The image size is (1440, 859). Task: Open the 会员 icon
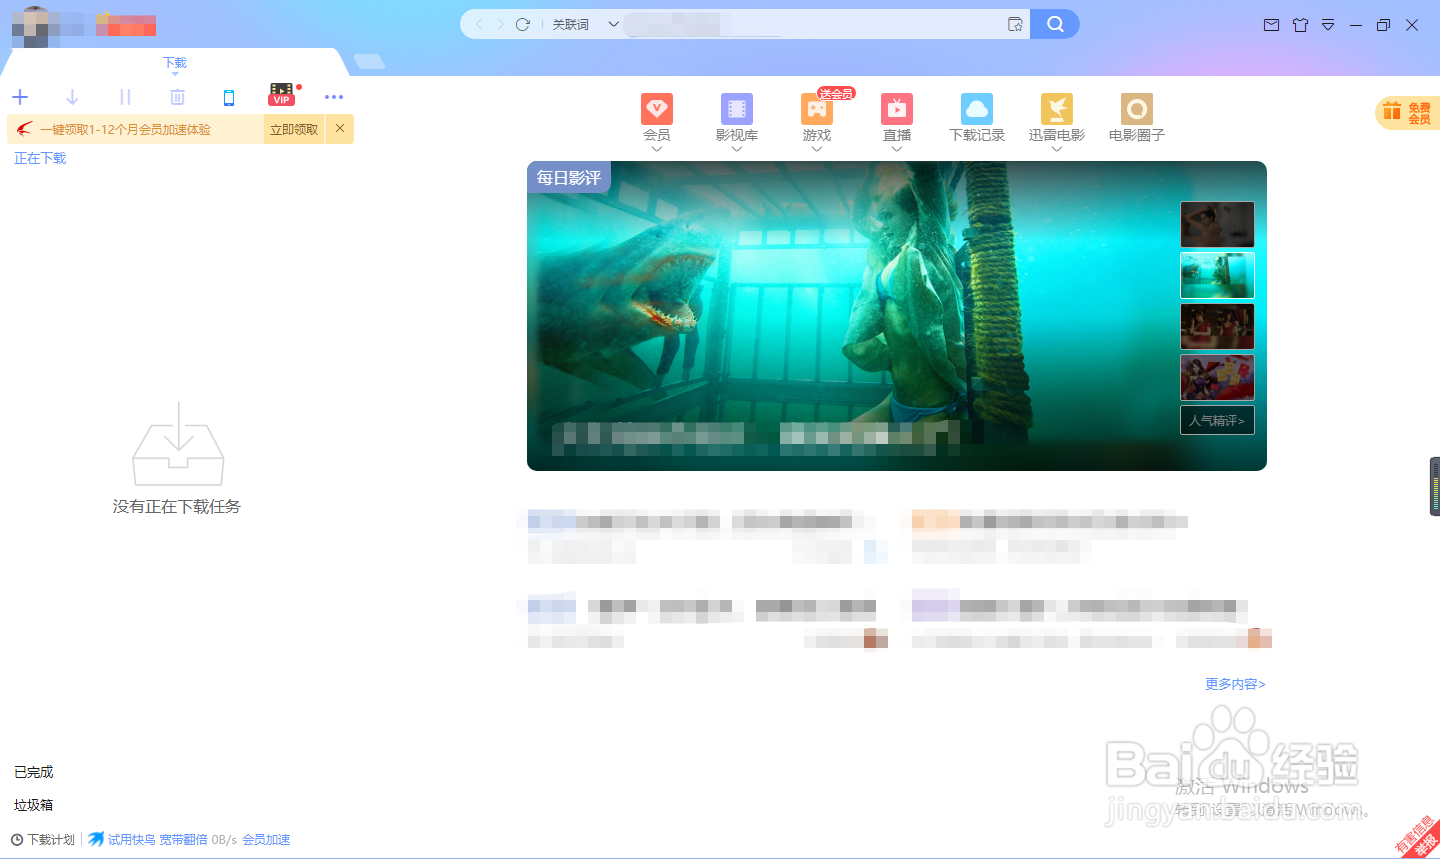click(657, 109)
